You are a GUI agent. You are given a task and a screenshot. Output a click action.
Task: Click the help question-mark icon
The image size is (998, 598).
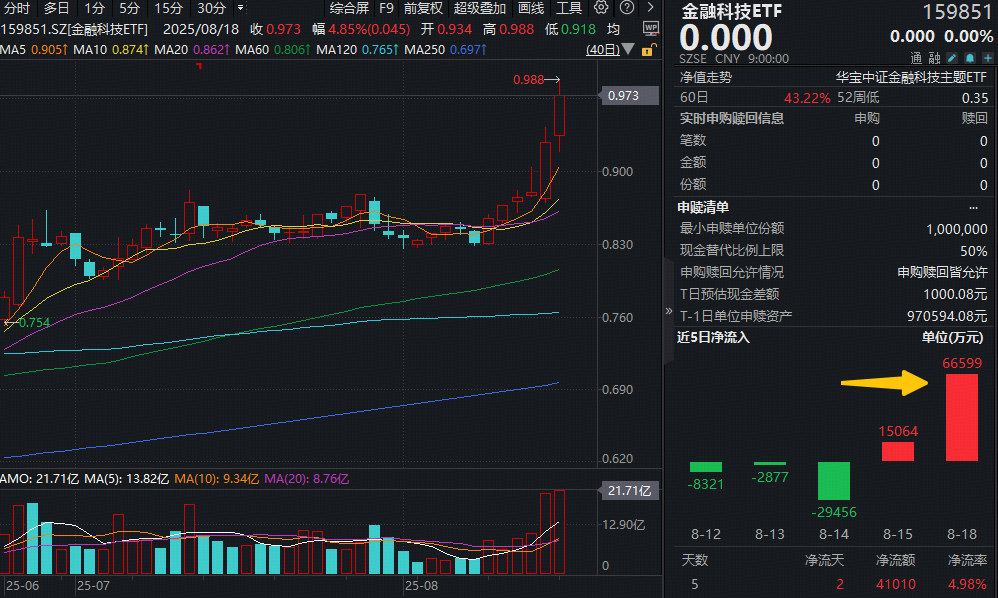[625, 7]
